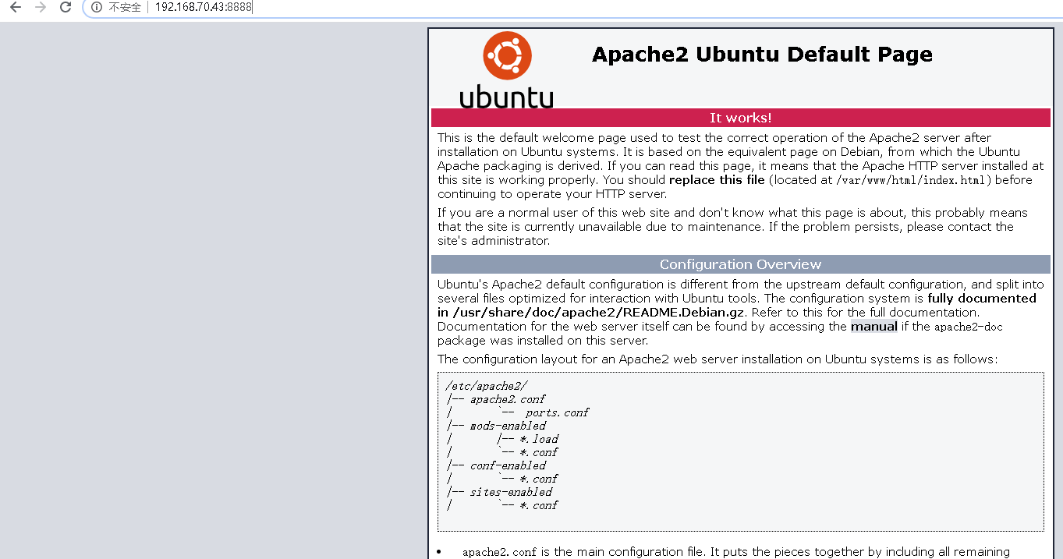
Task: Click the bold 'replace this file' text
Action: tap(717, 180)
